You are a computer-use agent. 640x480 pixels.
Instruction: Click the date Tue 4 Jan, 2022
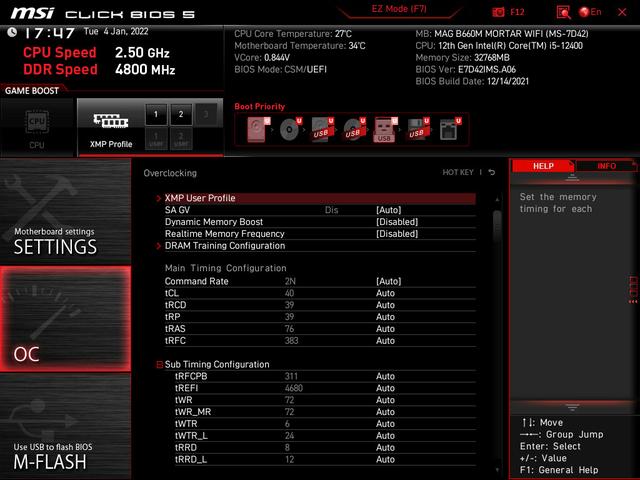pyautogui.click(x=116, y=31)
